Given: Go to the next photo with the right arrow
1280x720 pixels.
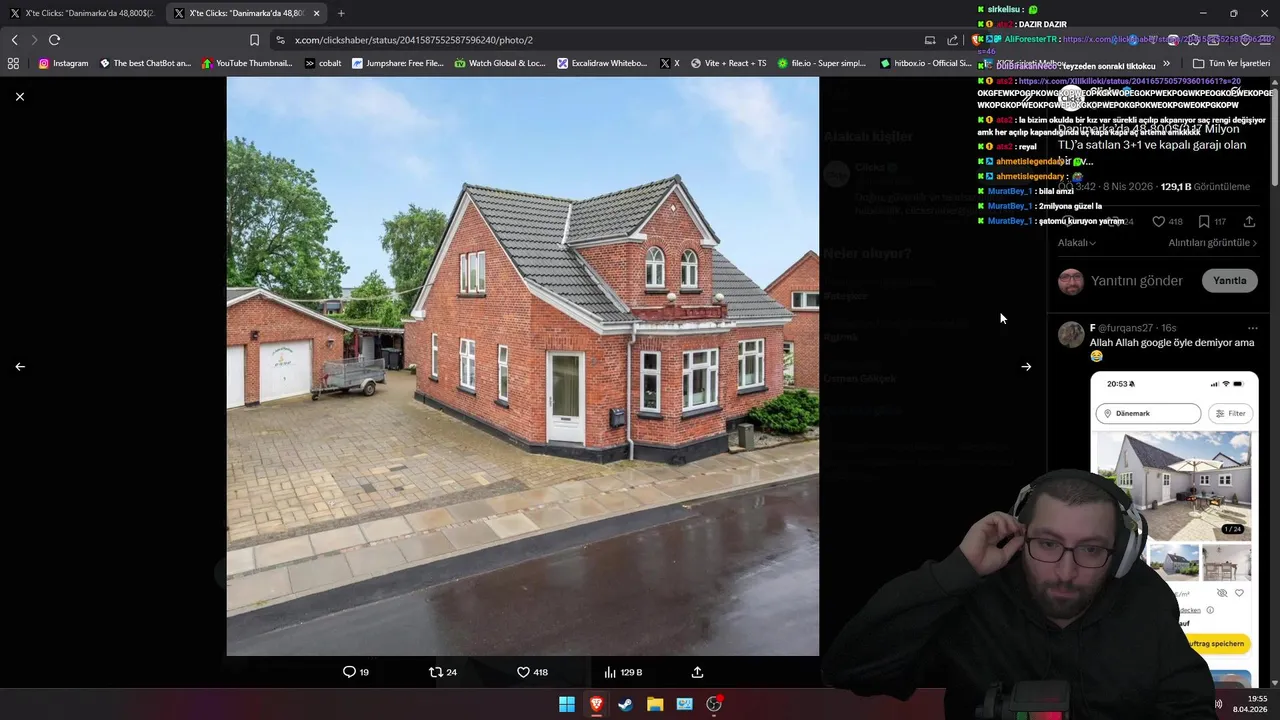Looking at the screenshot, I should pos(1026,366).
